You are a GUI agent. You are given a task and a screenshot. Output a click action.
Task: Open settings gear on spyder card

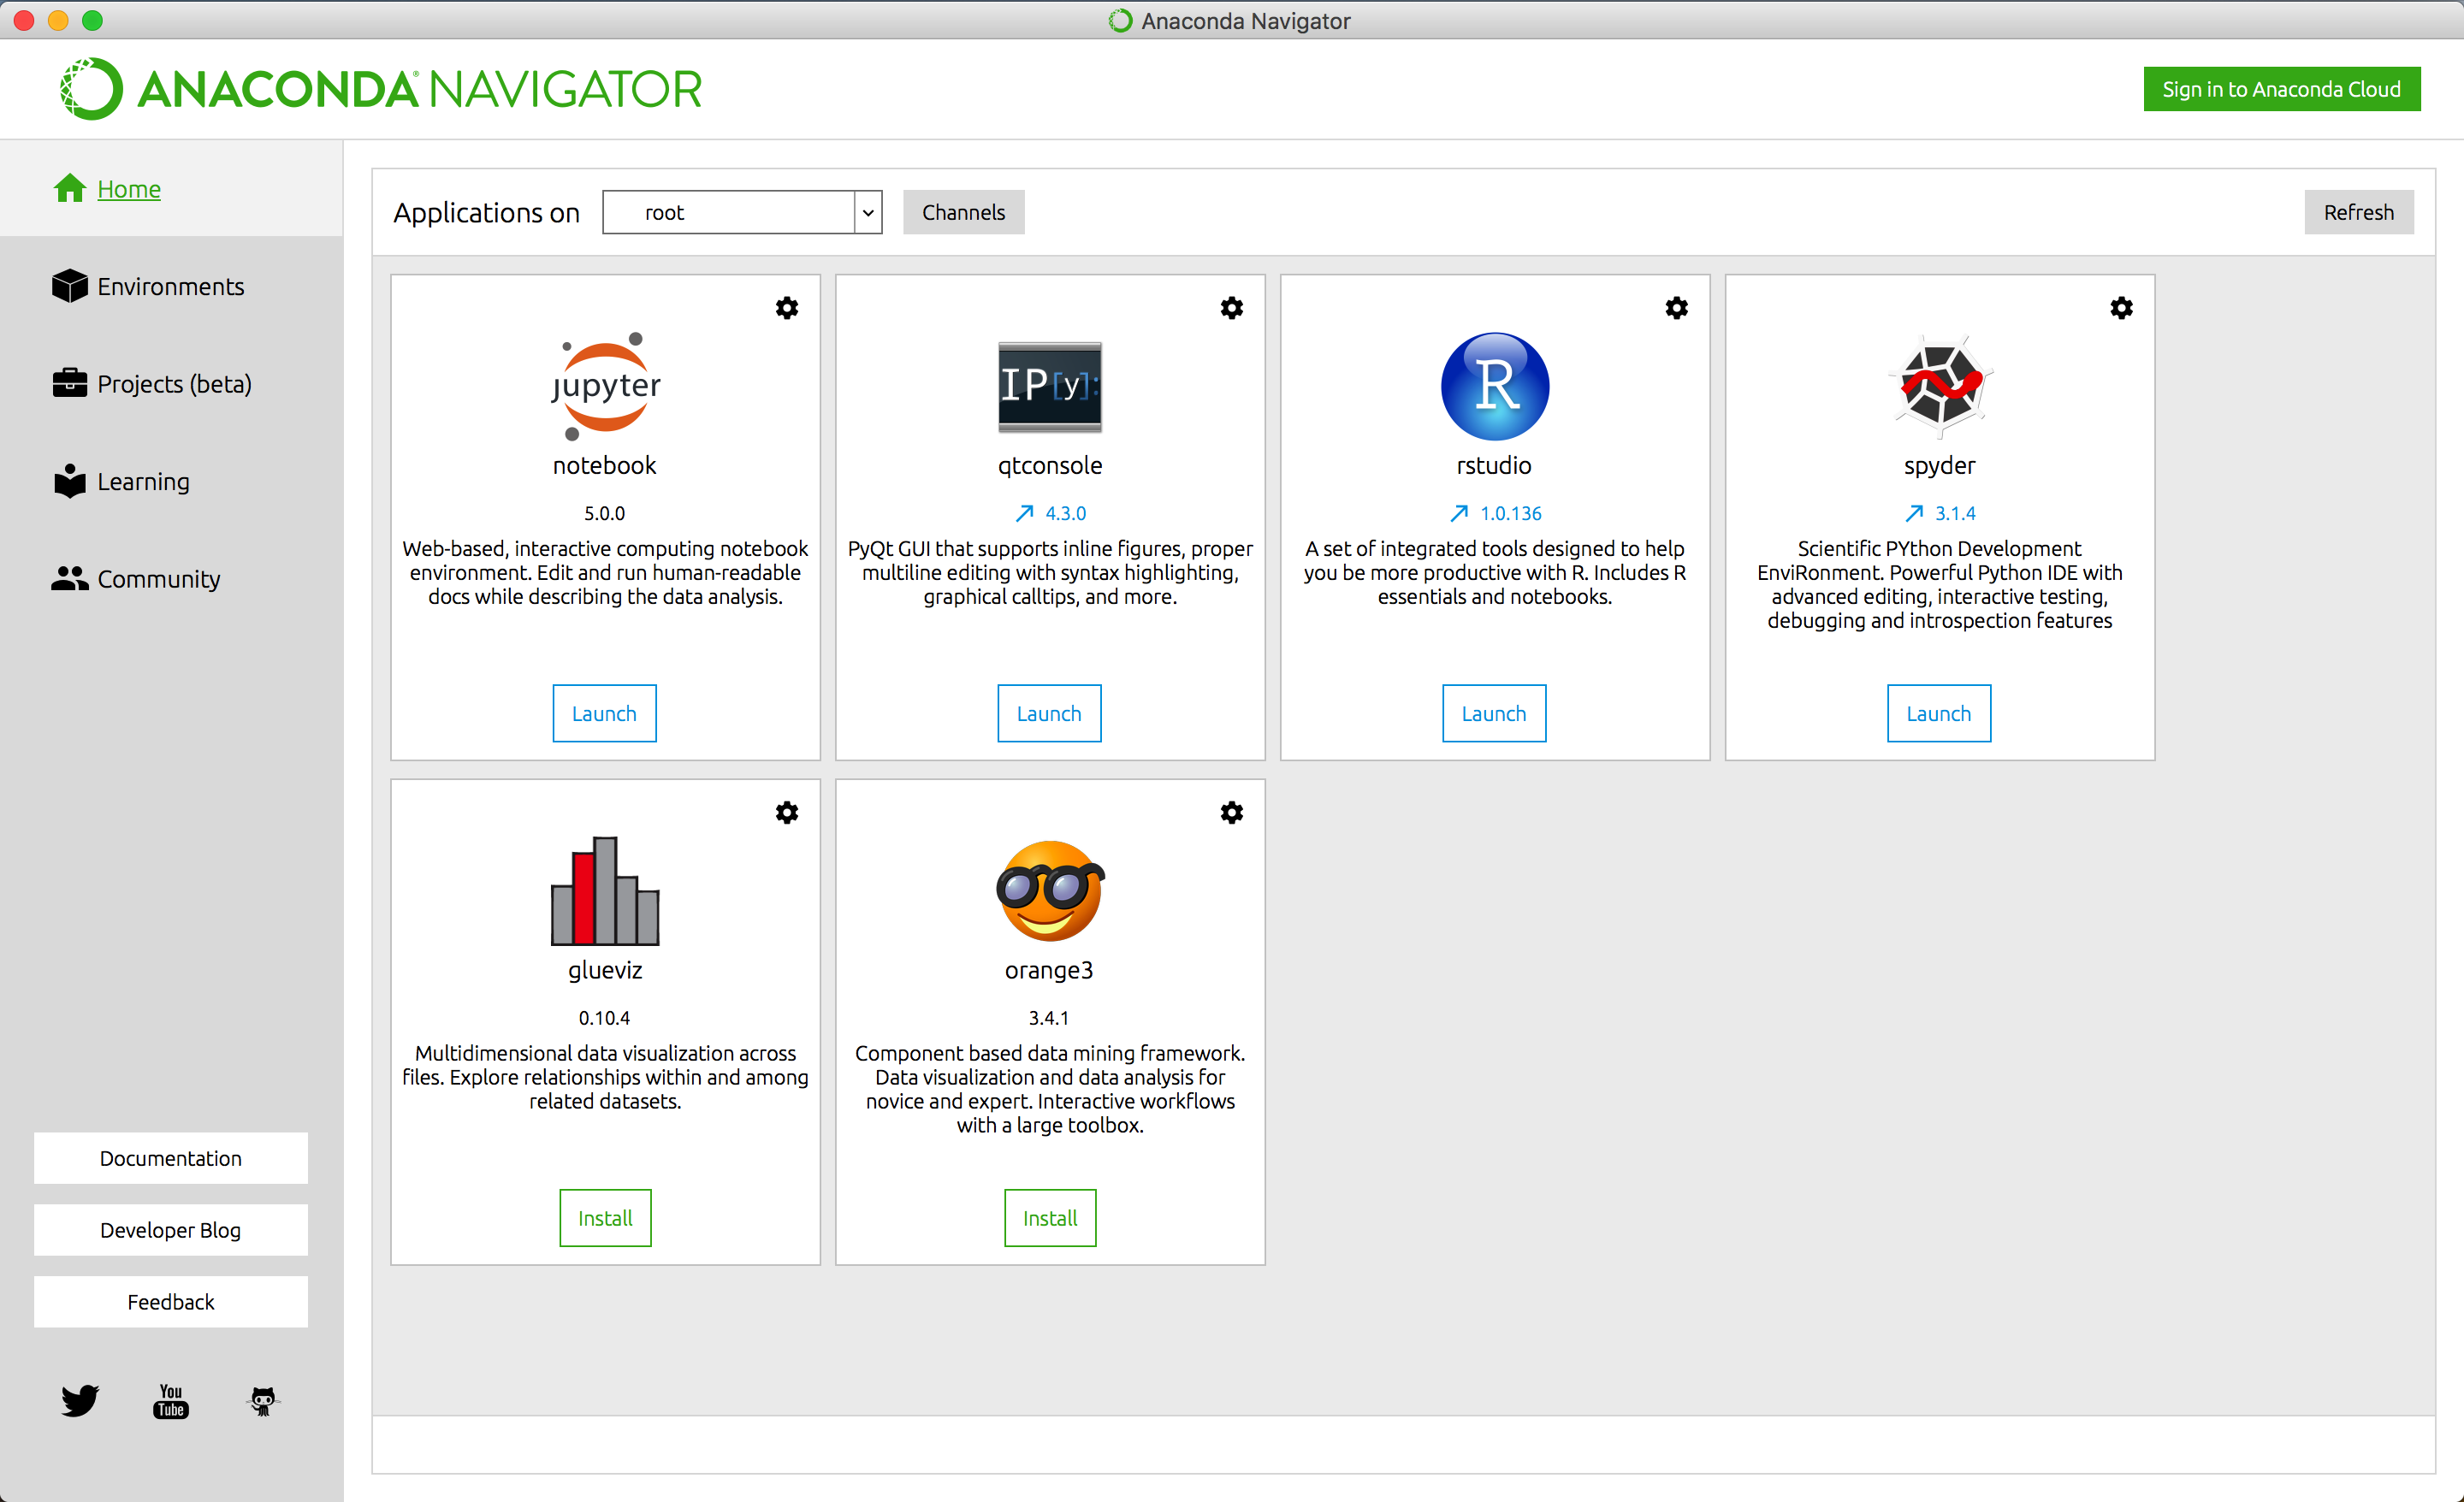(x=2122, y=308)
